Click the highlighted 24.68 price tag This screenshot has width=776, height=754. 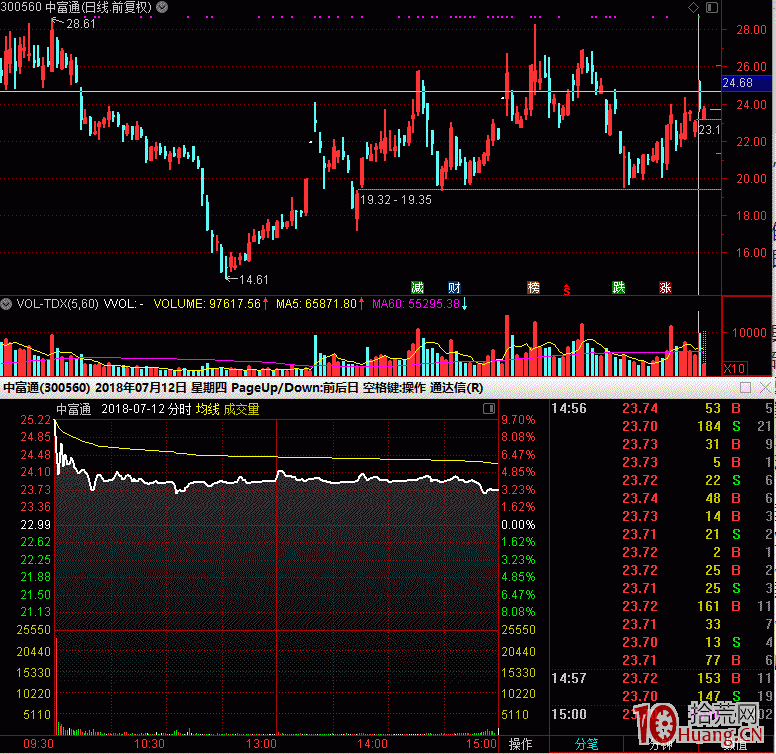pyautogui.click(x=746, y=83)
